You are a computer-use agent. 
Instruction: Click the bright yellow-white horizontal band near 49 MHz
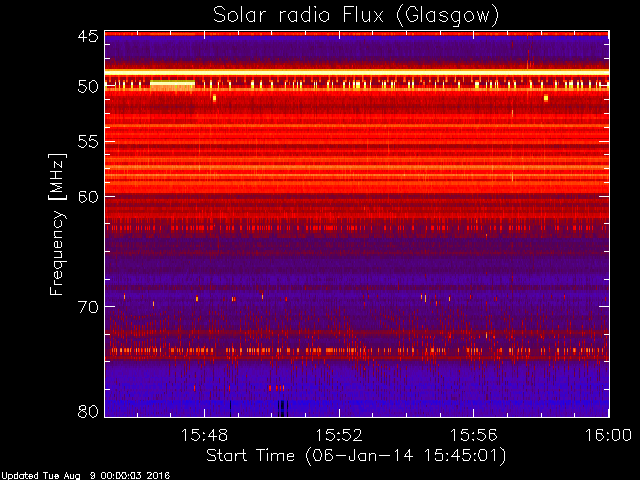[x=357, y=72]
